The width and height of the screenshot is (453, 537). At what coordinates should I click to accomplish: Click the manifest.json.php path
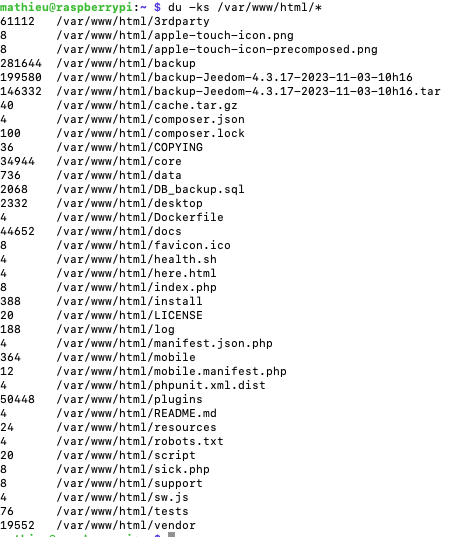click(164, 344)
